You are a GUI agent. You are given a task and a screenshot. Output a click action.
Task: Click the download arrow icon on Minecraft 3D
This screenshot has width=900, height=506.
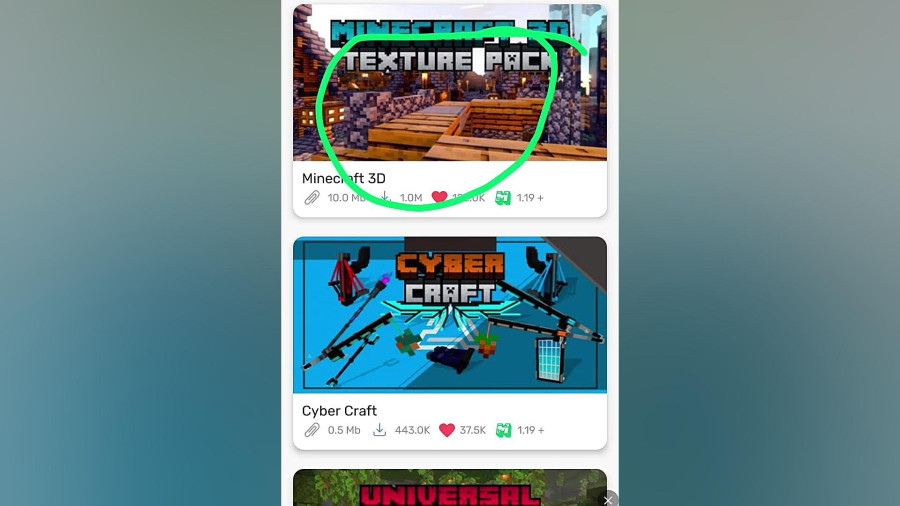tap(385, 197)
